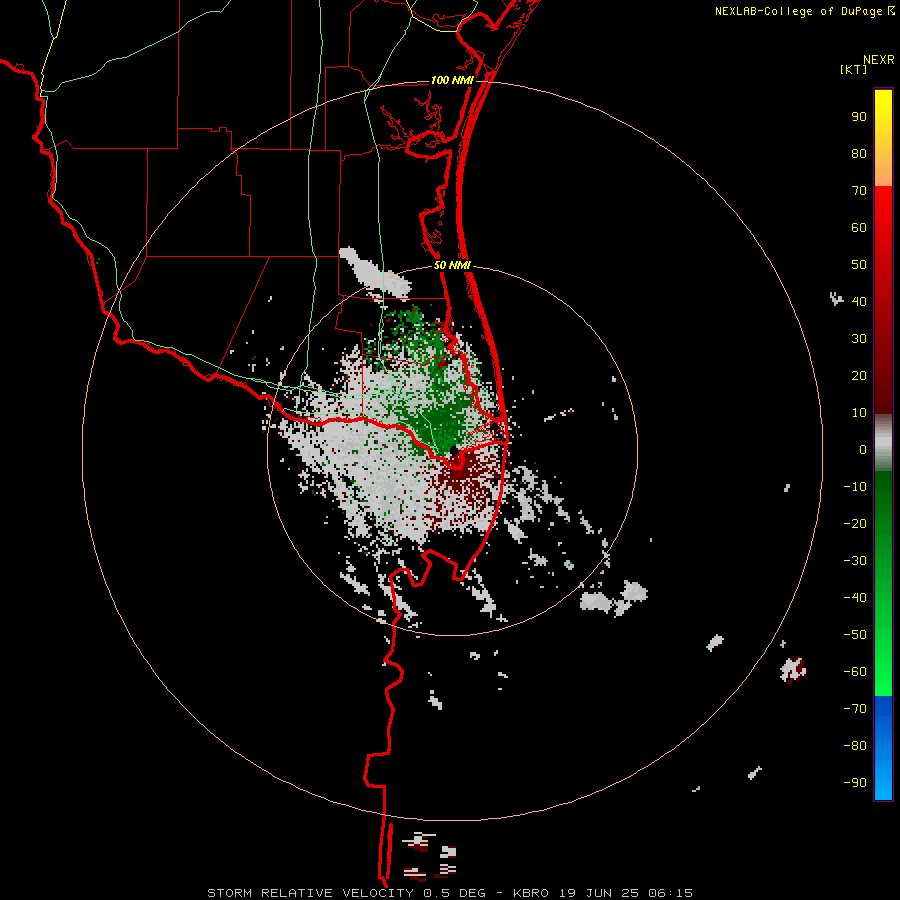Click the large gray echo beside the 50 NMI label
This screenshot has width=900, height=900.
coord(374,274)
